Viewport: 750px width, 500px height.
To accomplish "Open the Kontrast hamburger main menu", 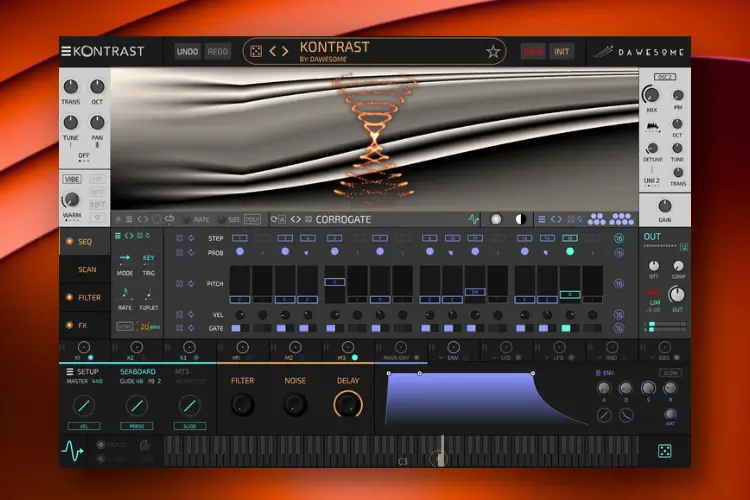I will [x=66, y=51].
